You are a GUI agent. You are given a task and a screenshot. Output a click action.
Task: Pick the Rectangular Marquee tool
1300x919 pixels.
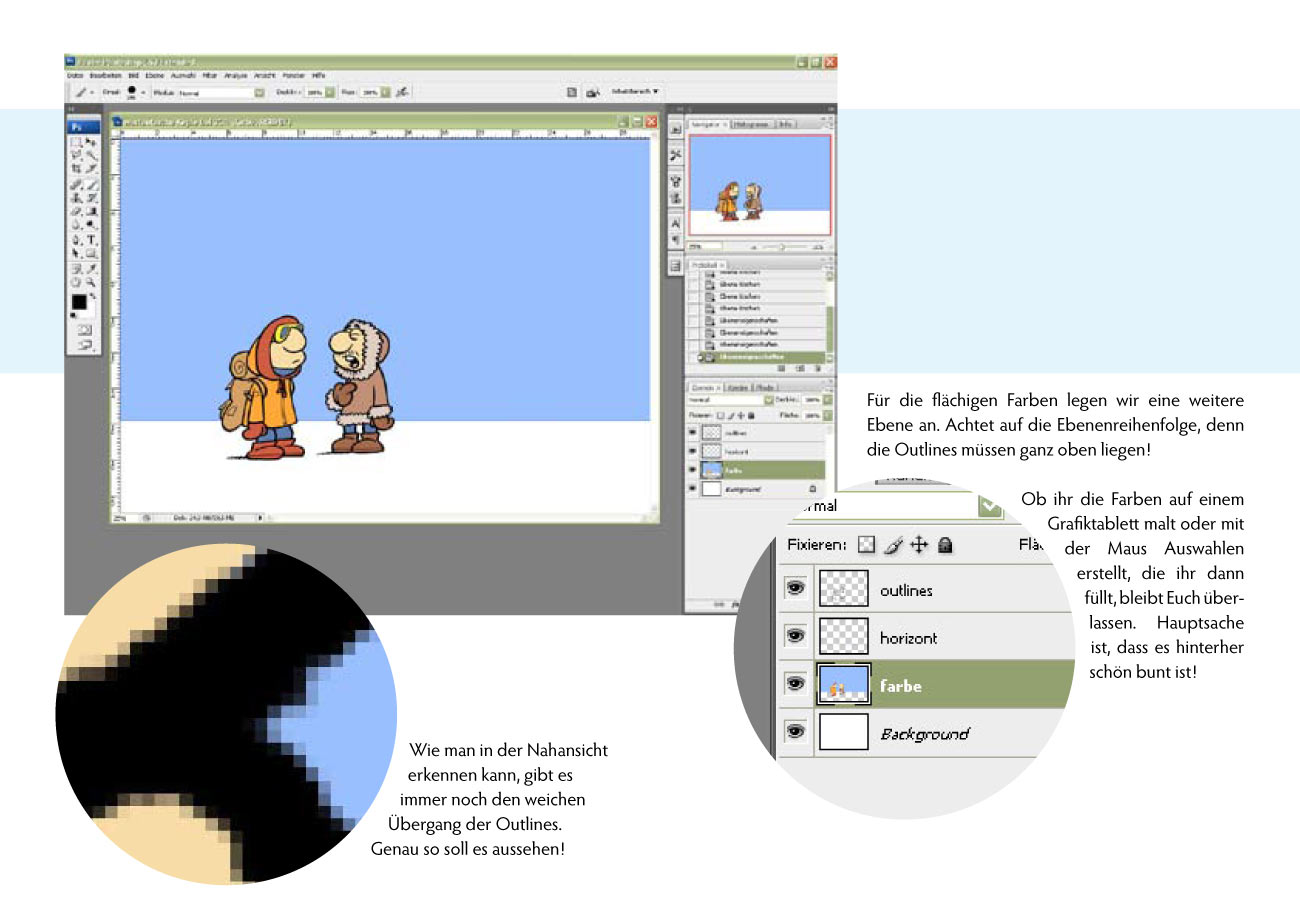[x=76, y=143]
